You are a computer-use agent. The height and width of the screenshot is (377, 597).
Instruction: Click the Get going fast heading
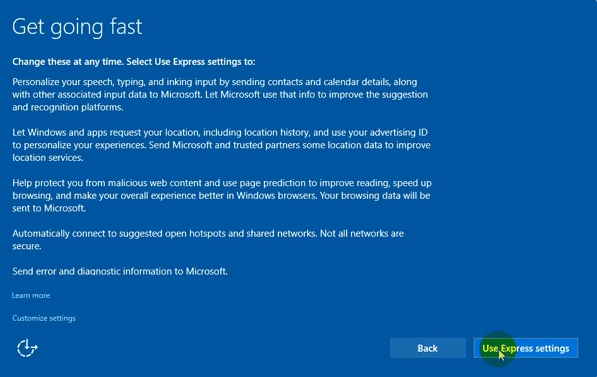point(77,27)
